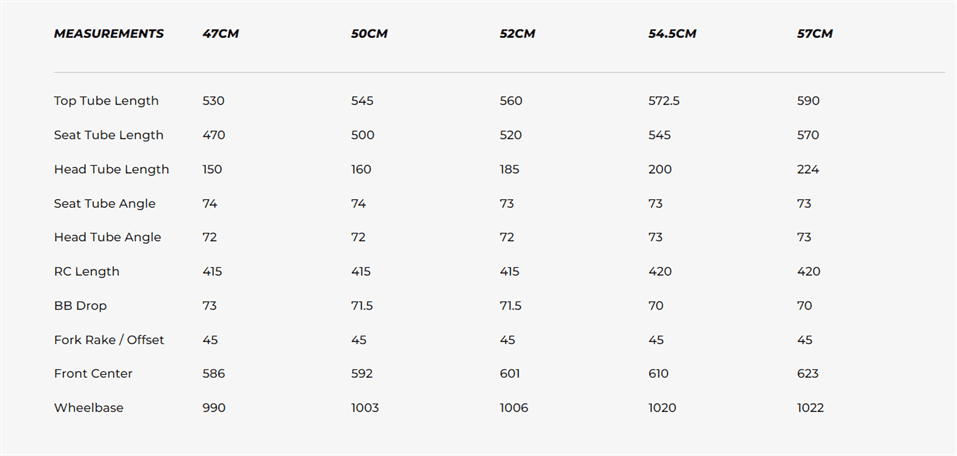Select the Seat Tube Length row label

coord(108,135)
